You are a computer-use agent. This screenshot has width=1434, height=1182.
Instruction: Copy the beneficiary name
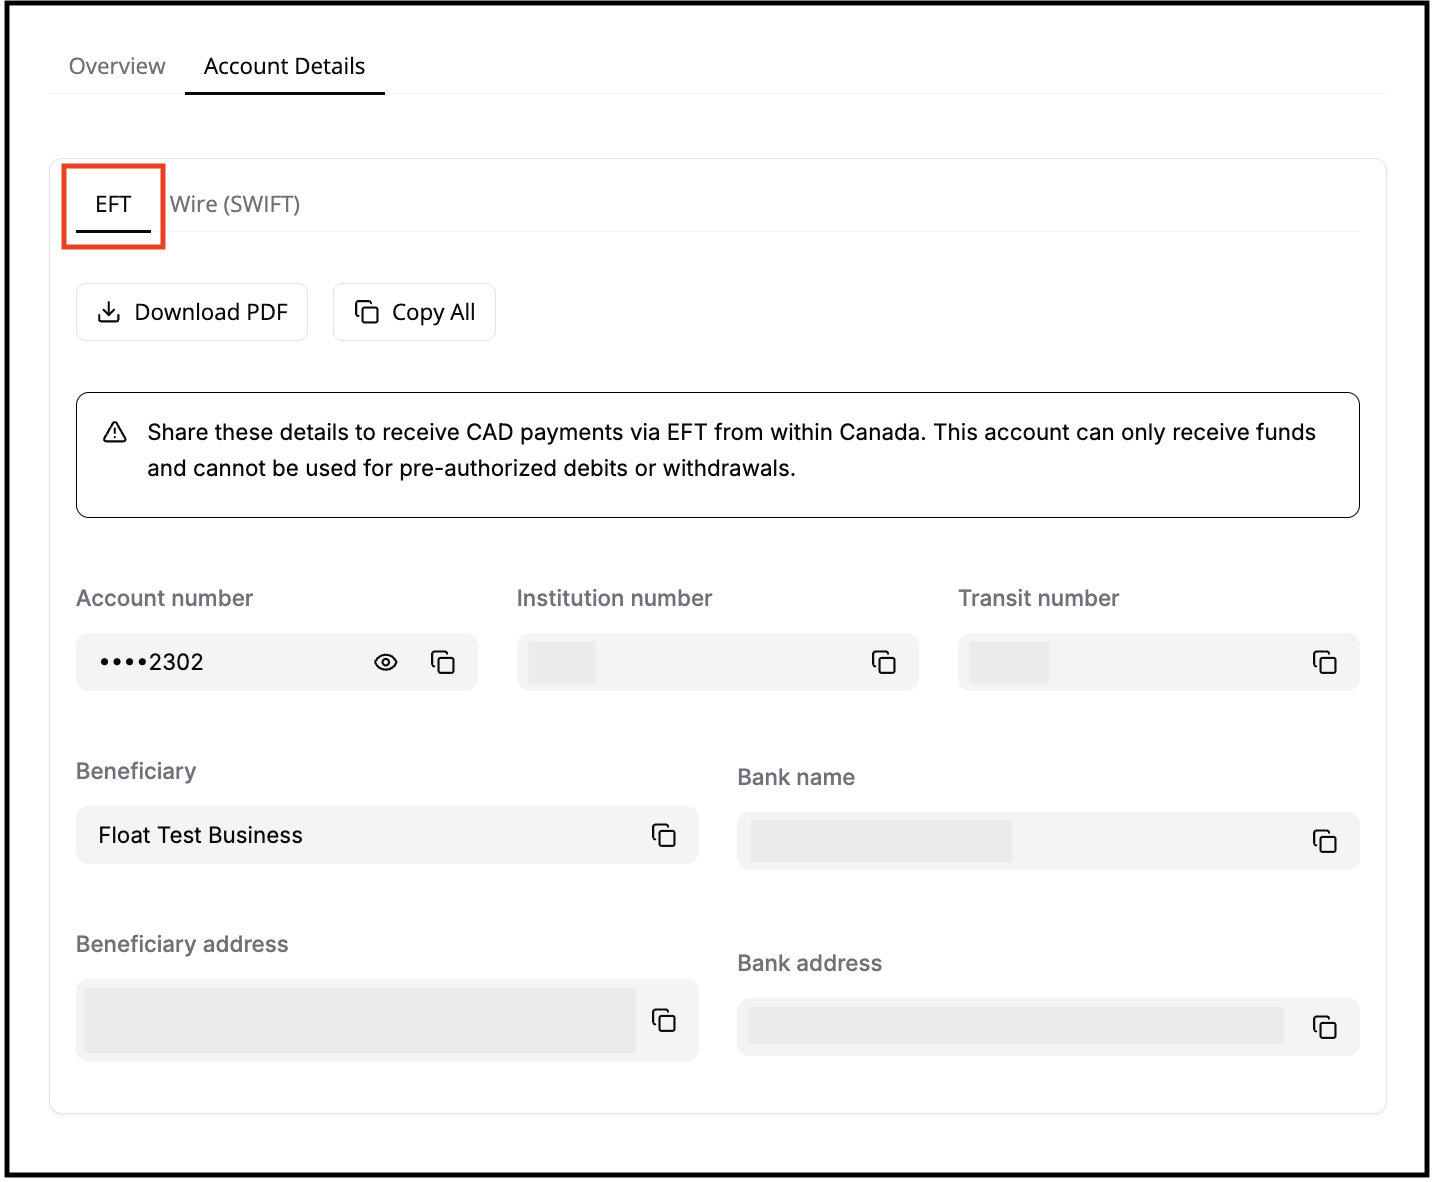point(664,835)
